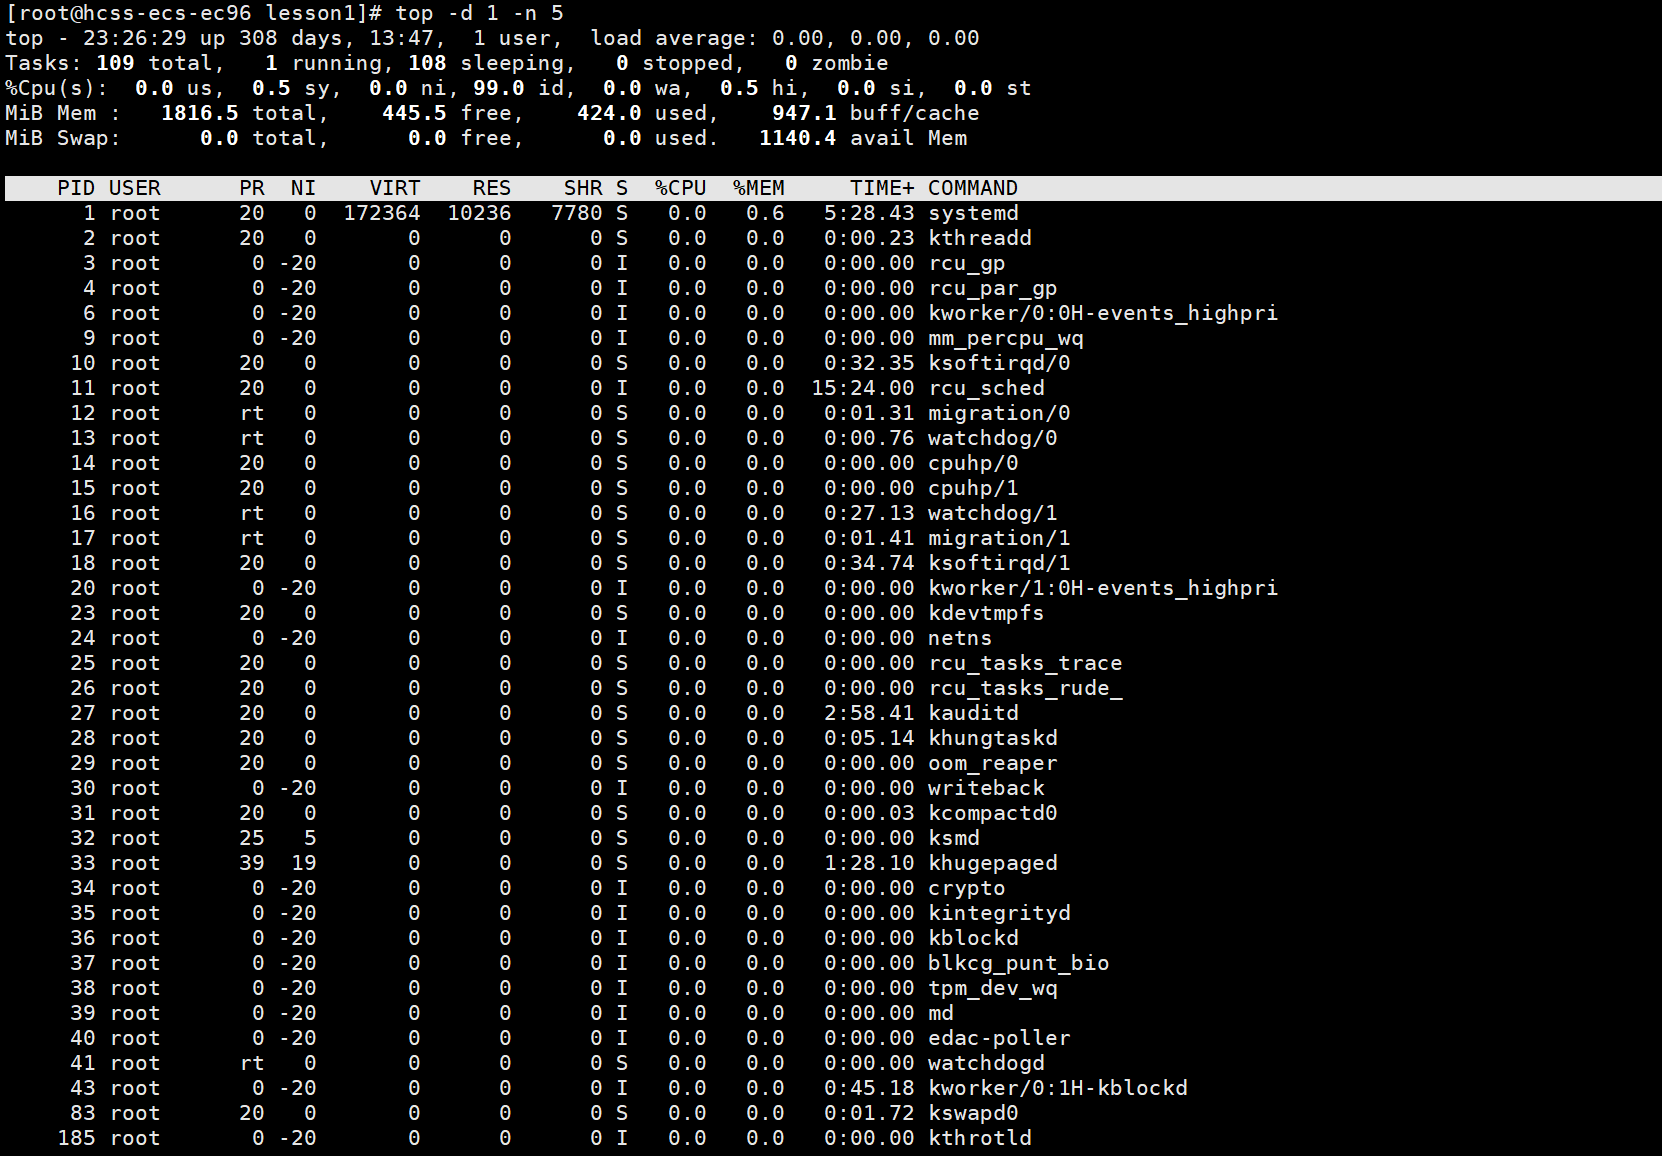Click the cpuhp/1 process name
1662x1156 pixels.
pos(973,488)
